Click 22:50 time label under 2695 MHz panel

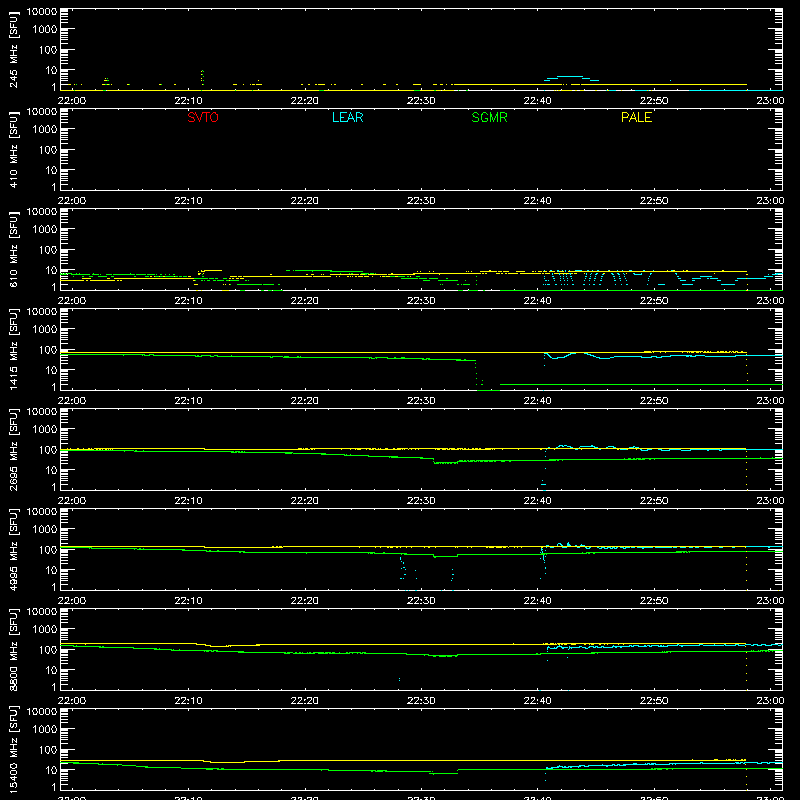click(x=654, y=501)
